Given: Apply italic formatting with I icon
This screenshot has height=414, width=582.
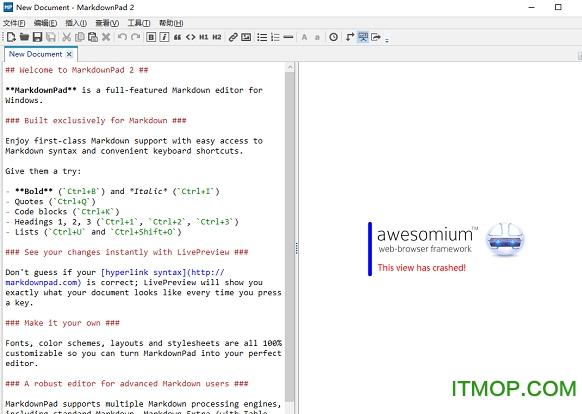Looking at the screenshot, I should click(x=164, y=37).
